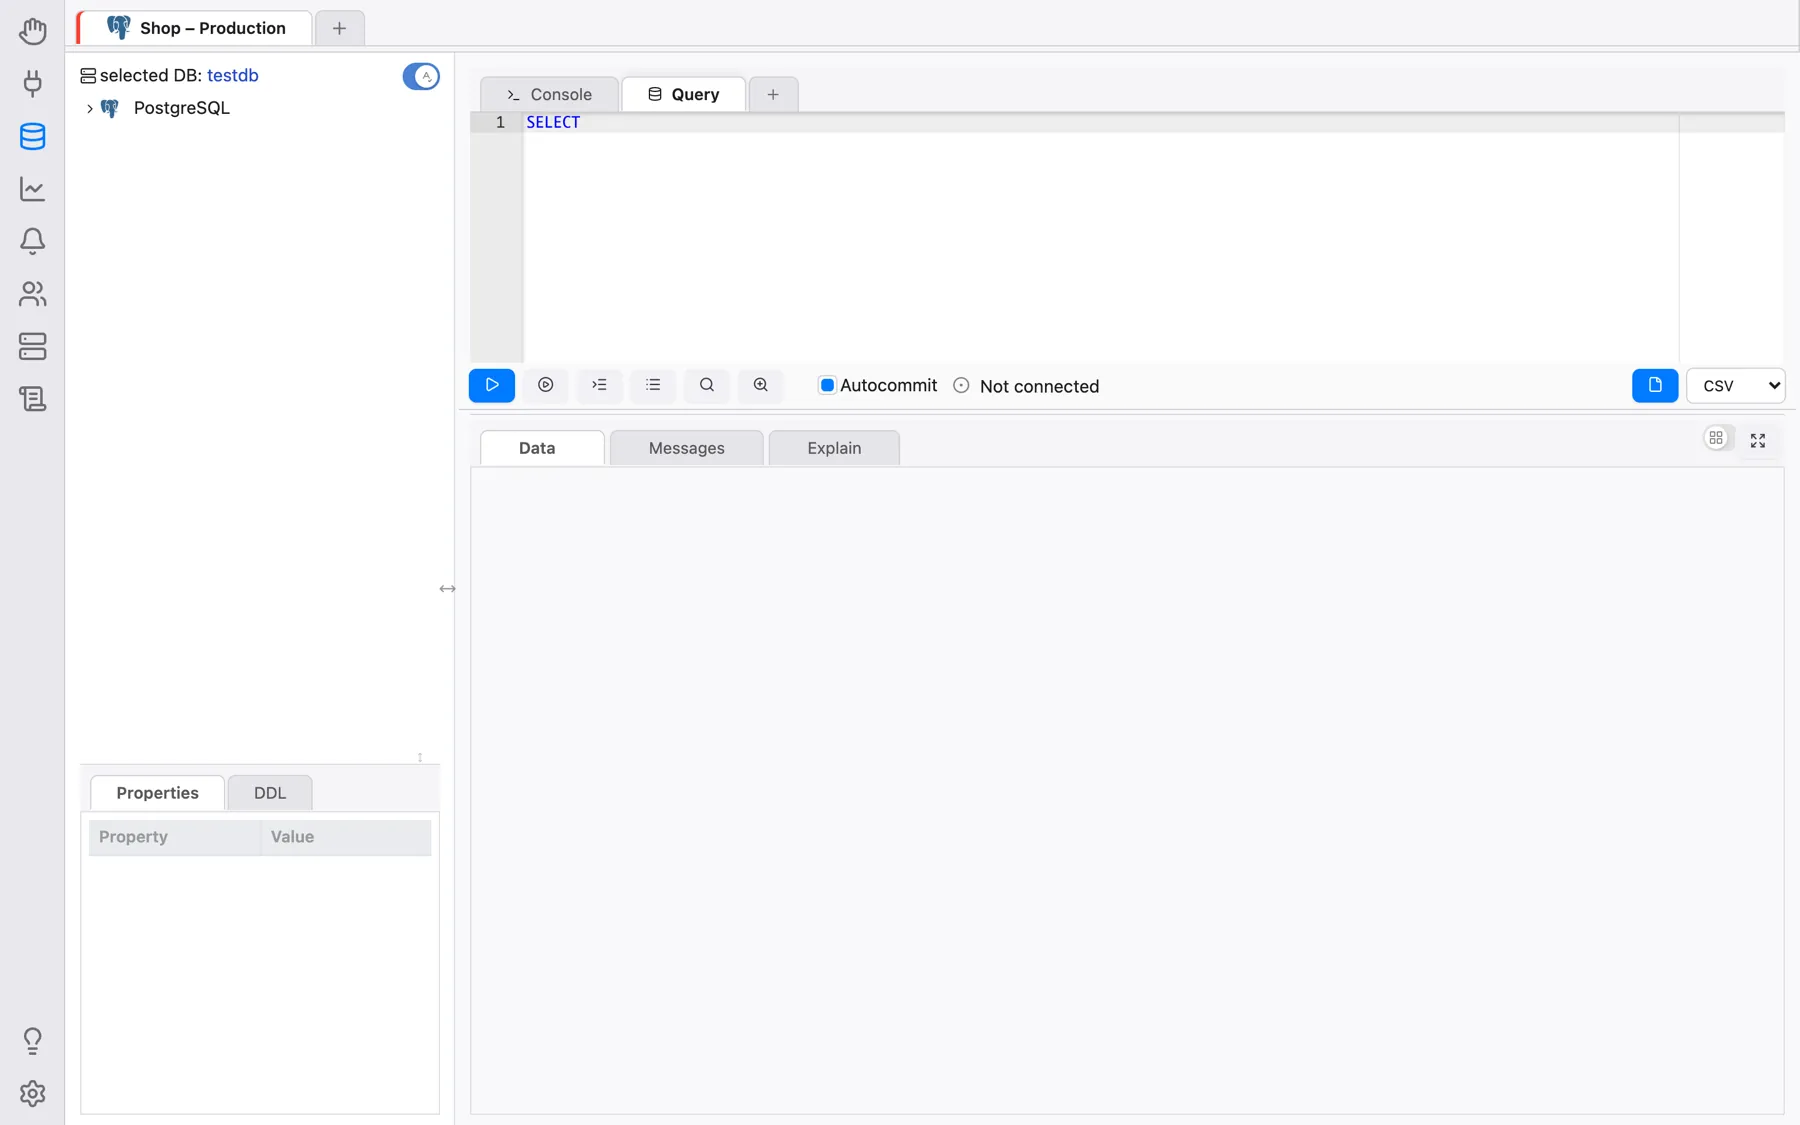Screen dimensions: 1800x1125
Task: Open the CSV export format dropdown
Action: tap(1735, 385)
